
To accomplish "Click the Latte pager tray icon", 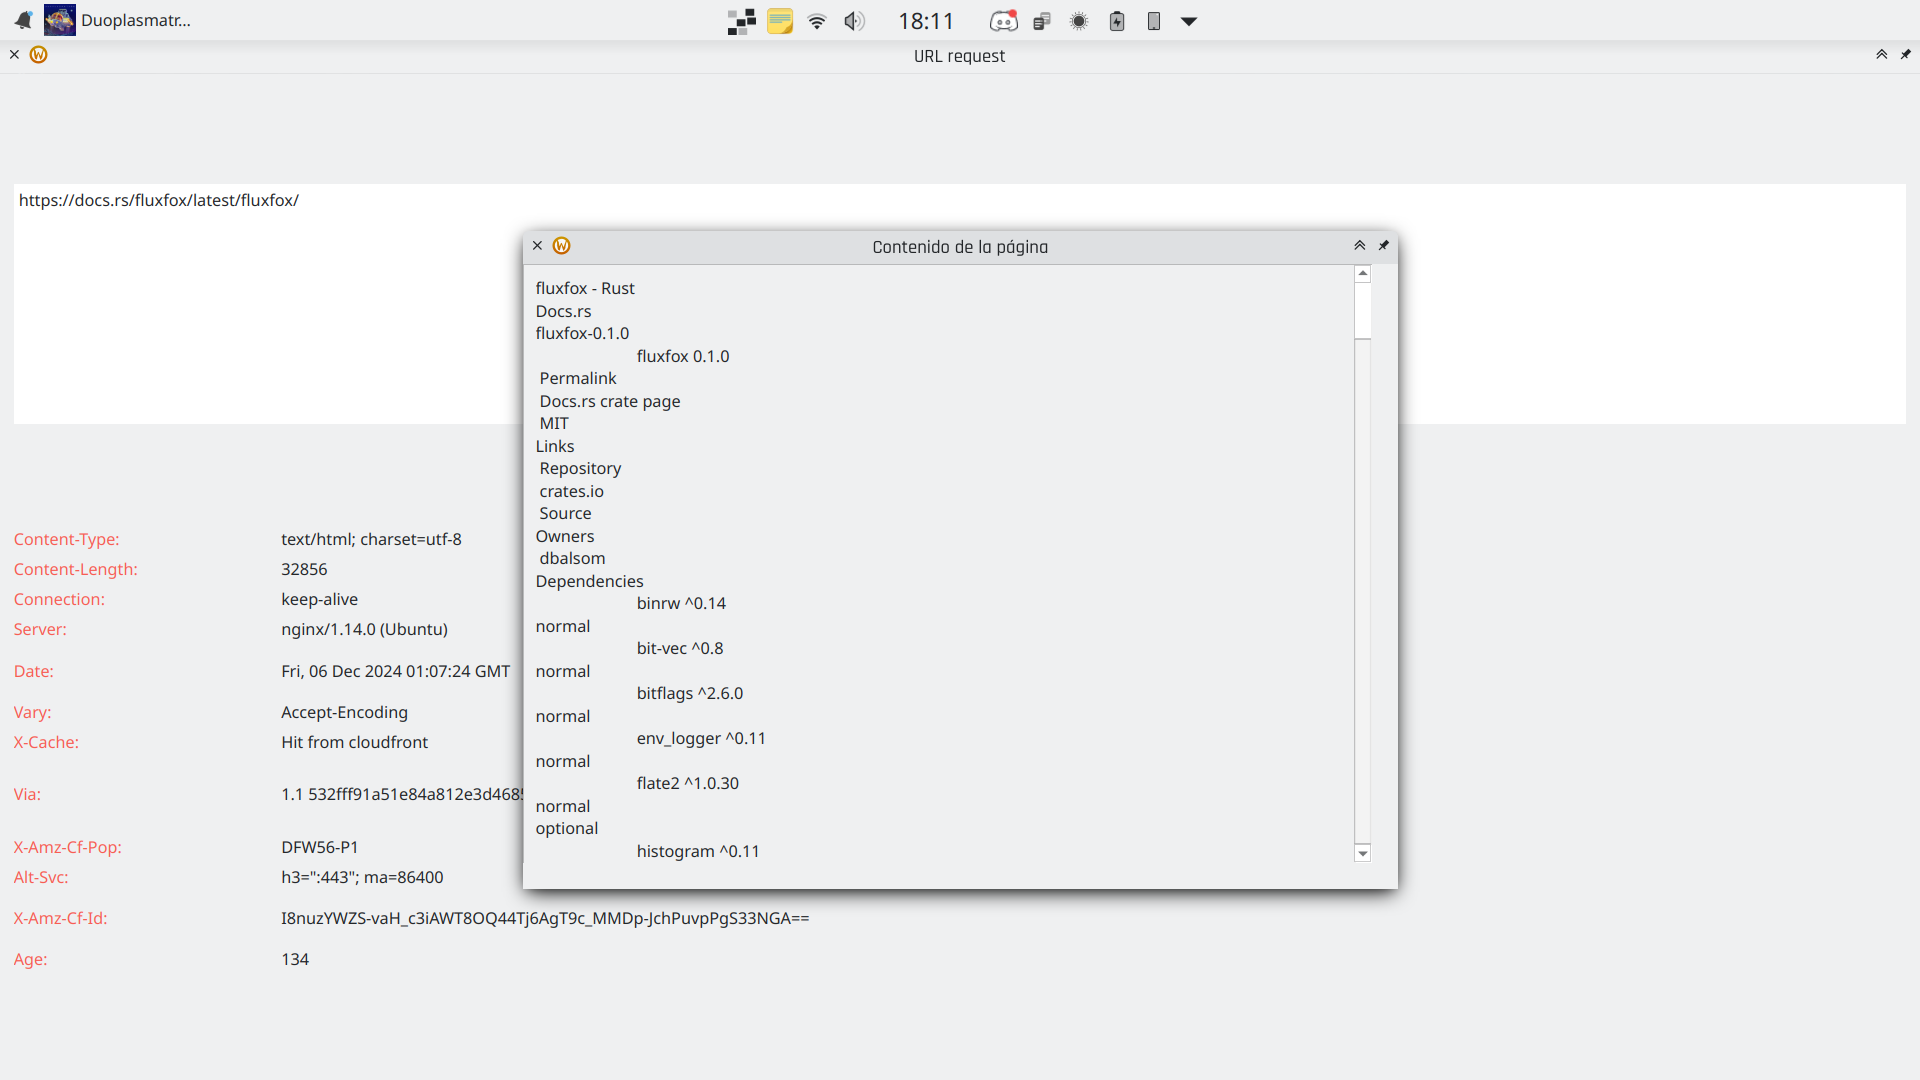I will (x=741, y=21).
